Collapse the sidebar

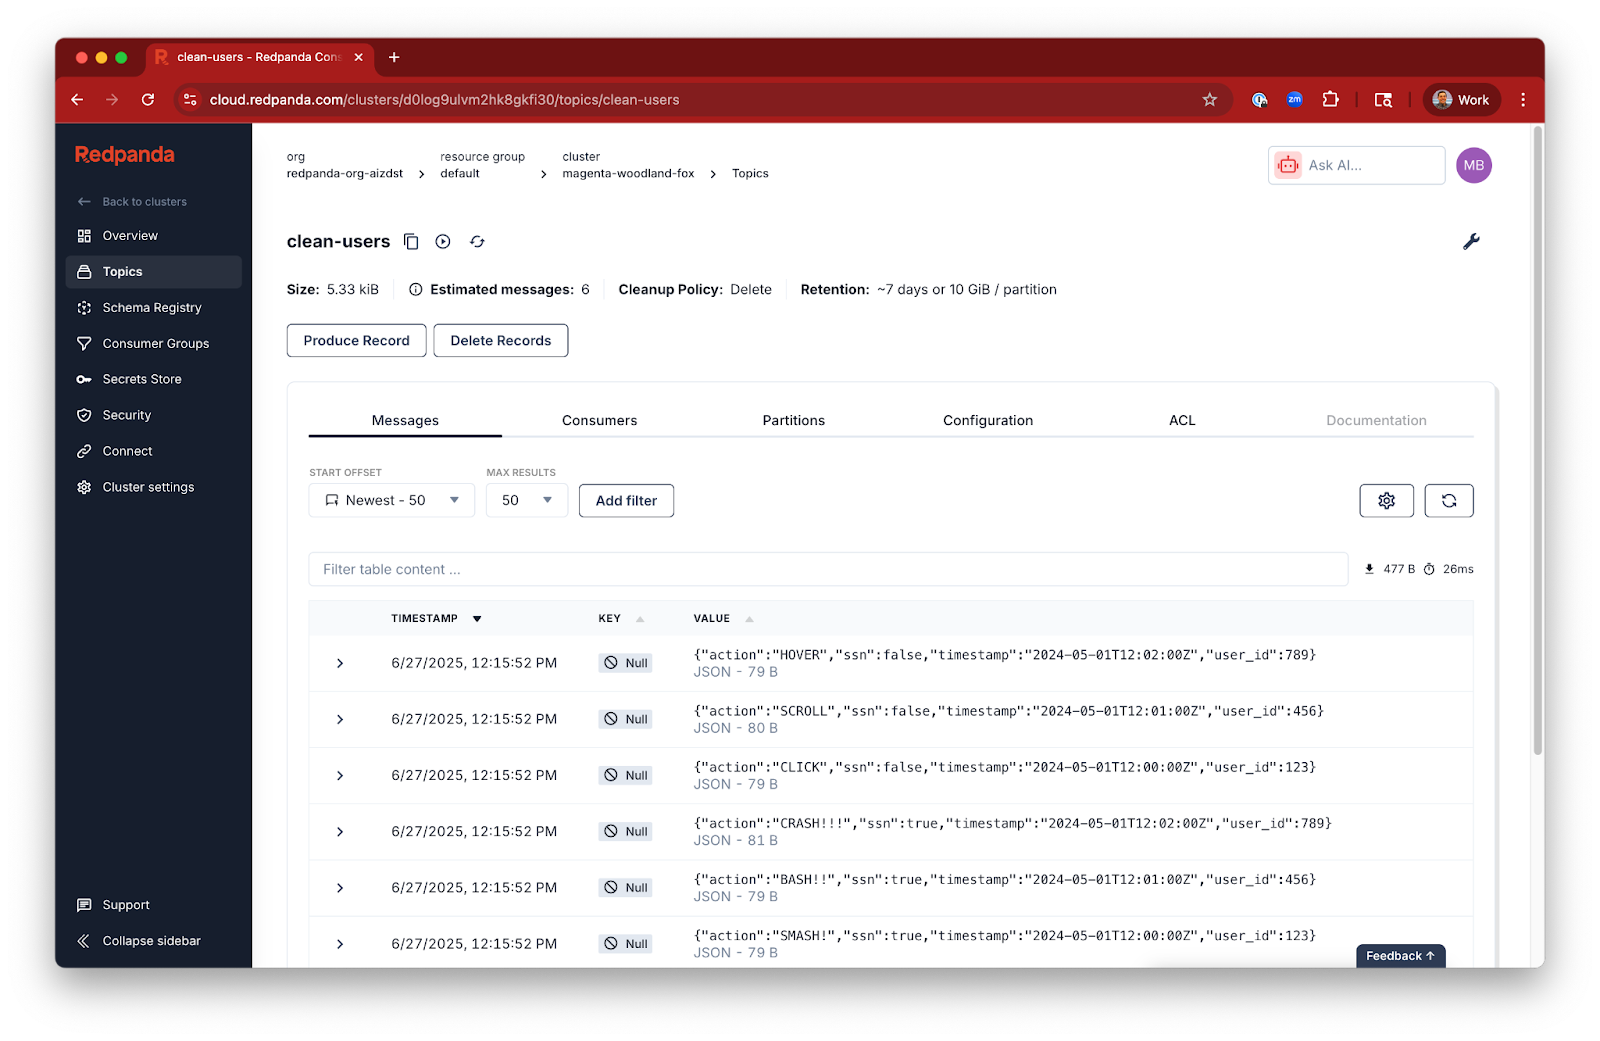tap(154, 941)
